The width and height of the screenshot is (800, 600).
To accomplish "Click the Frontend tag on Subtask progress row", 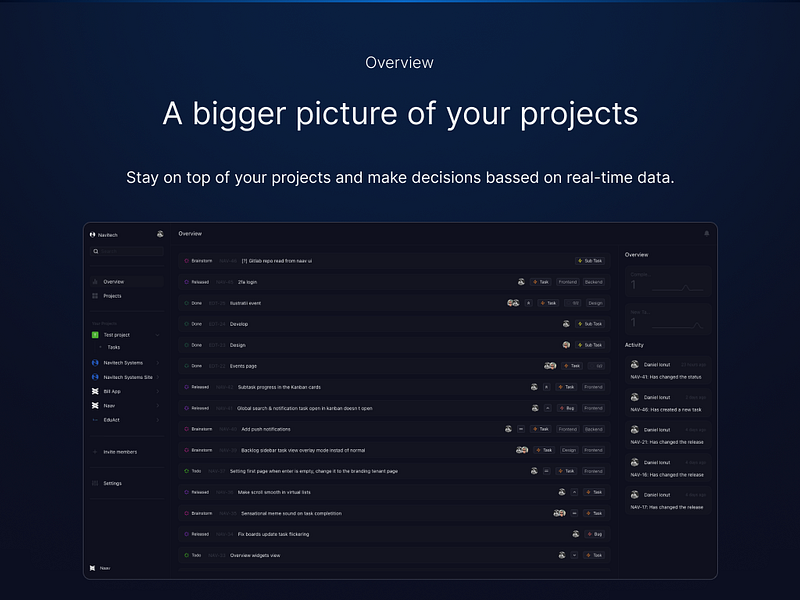I will pos(592,387).
